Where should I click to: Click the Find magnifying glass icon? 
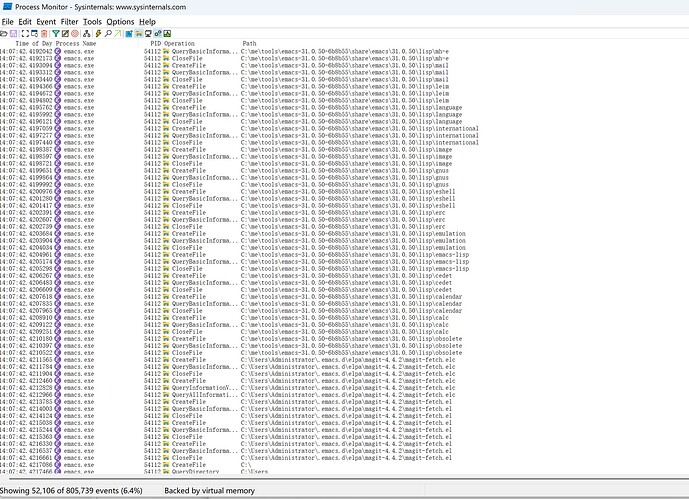coord(108,33)
